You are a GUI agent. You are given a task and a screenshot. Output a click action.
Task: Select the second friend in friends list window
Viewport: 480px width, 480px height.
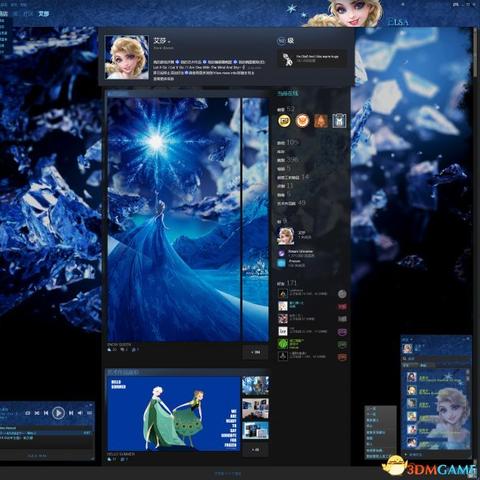(435, 391)
